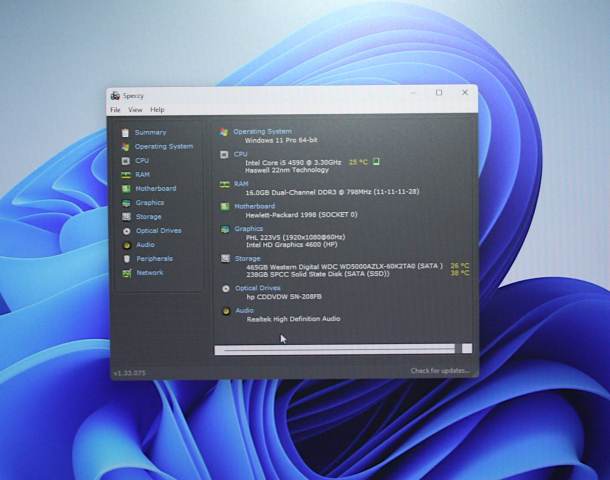Click CPU chip icon beside CPU heading
The width and height of the screenshot is (610, 480).
pos(224,155)
